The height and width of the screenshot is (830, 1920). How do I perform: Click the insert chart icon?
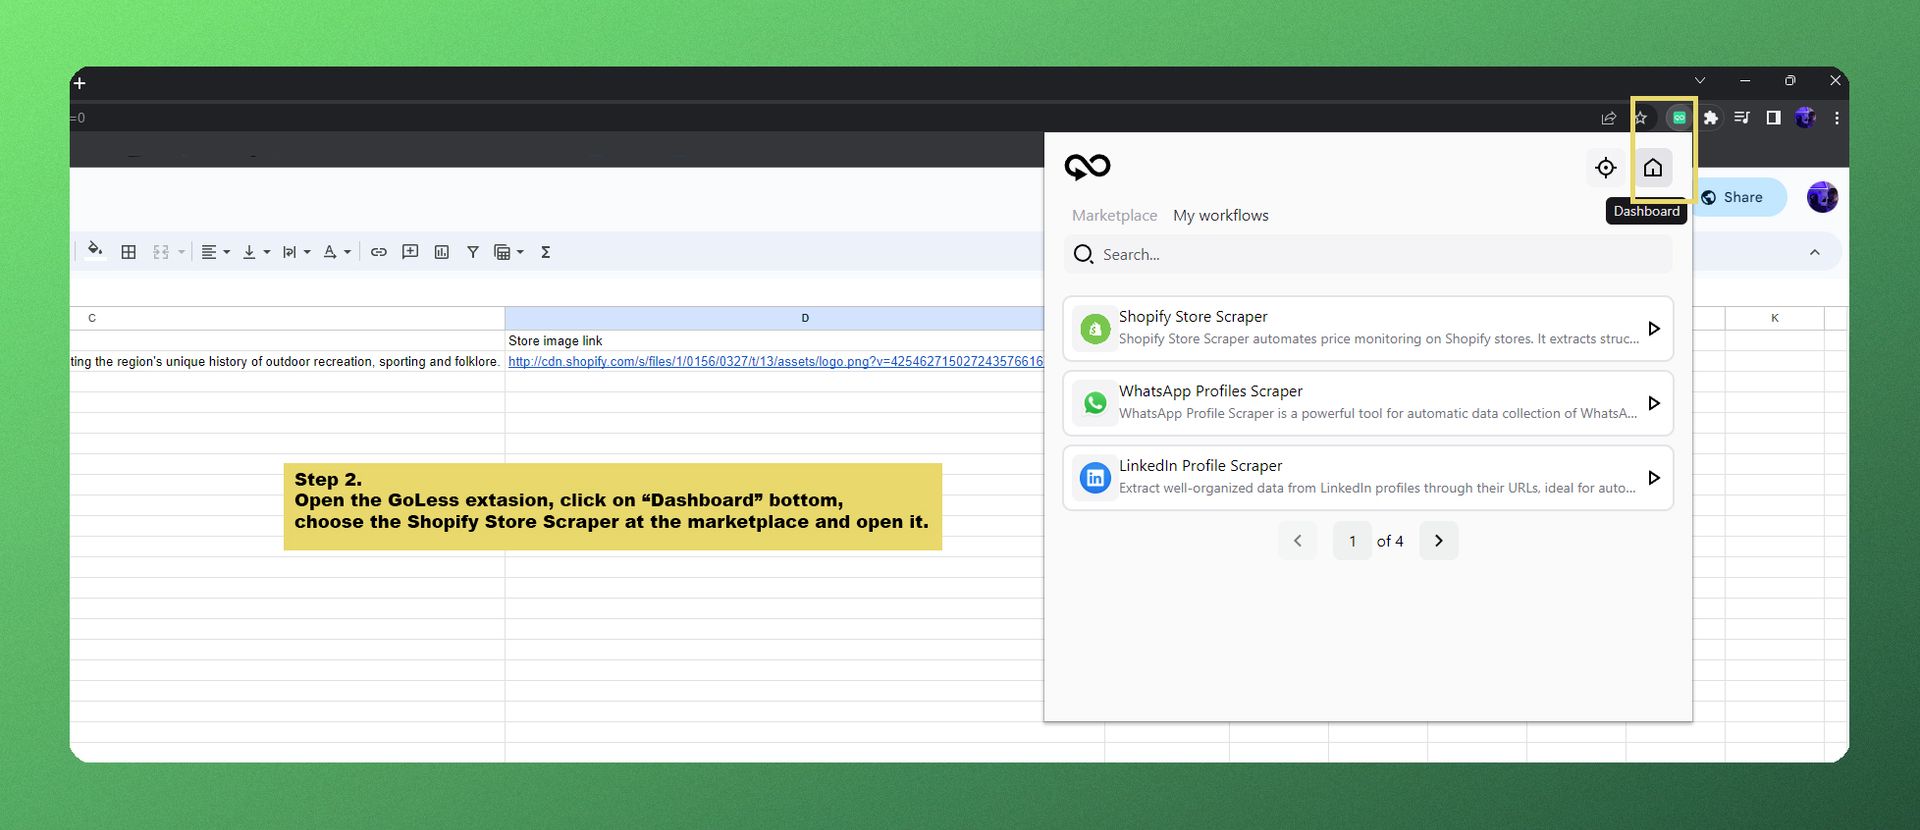442,252
